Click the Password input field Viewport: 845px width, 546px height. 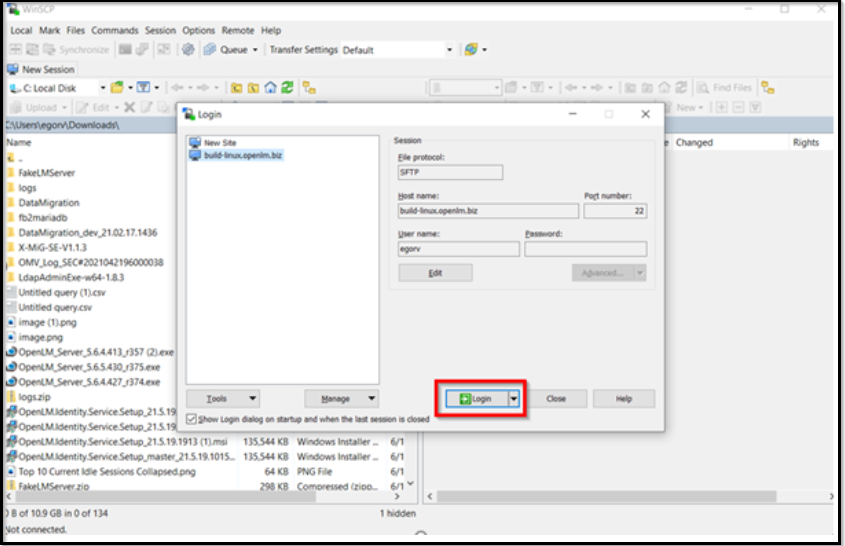pos(585,249)
